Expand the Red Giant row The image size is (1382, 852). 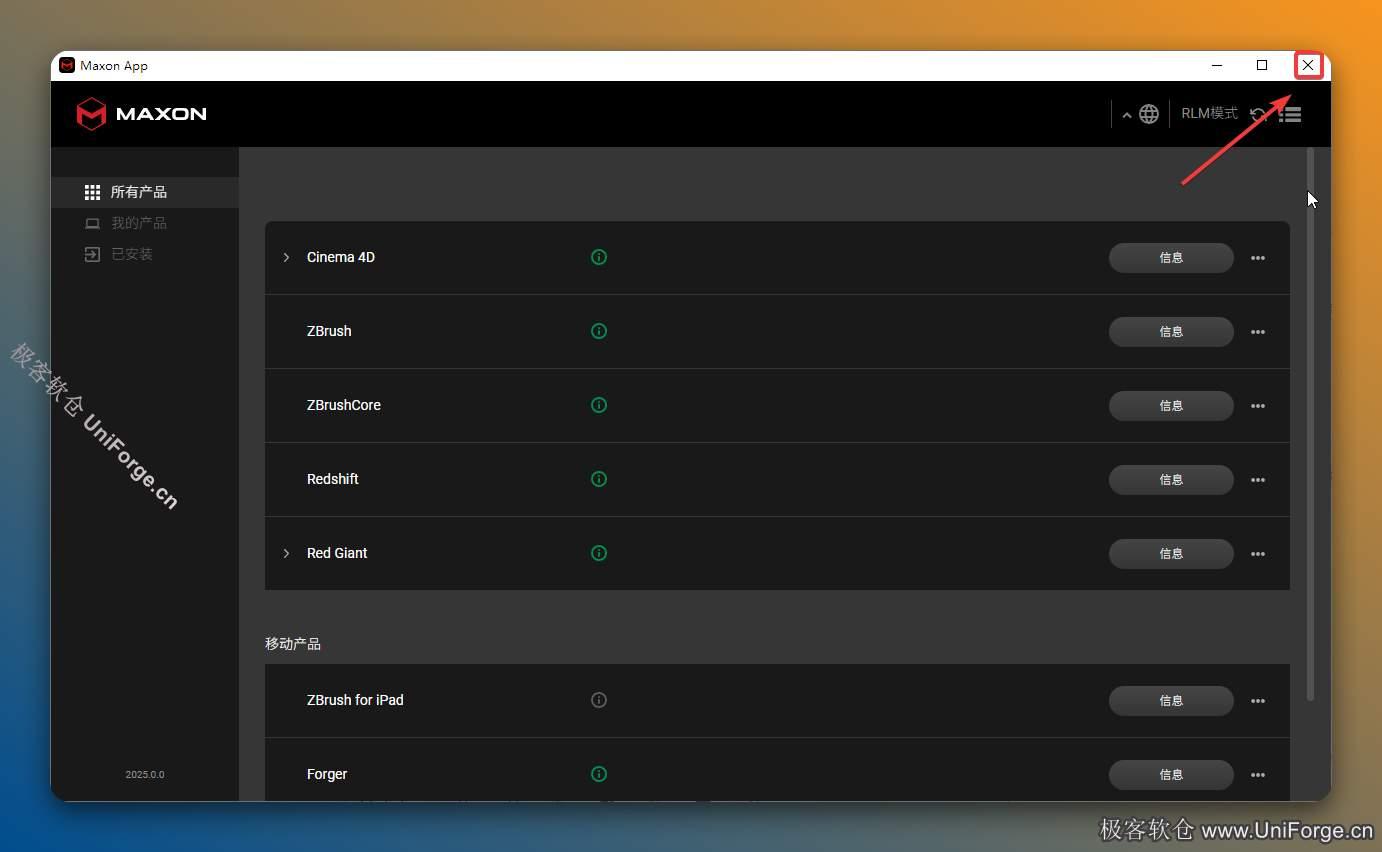286,553
